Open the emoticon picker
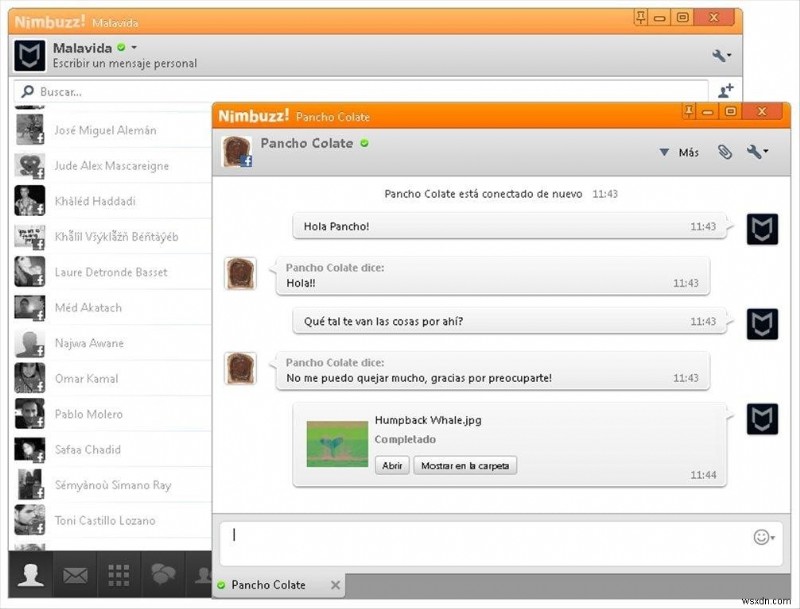The width and height of the screenshot is (800, 609). tap(764, 537)
